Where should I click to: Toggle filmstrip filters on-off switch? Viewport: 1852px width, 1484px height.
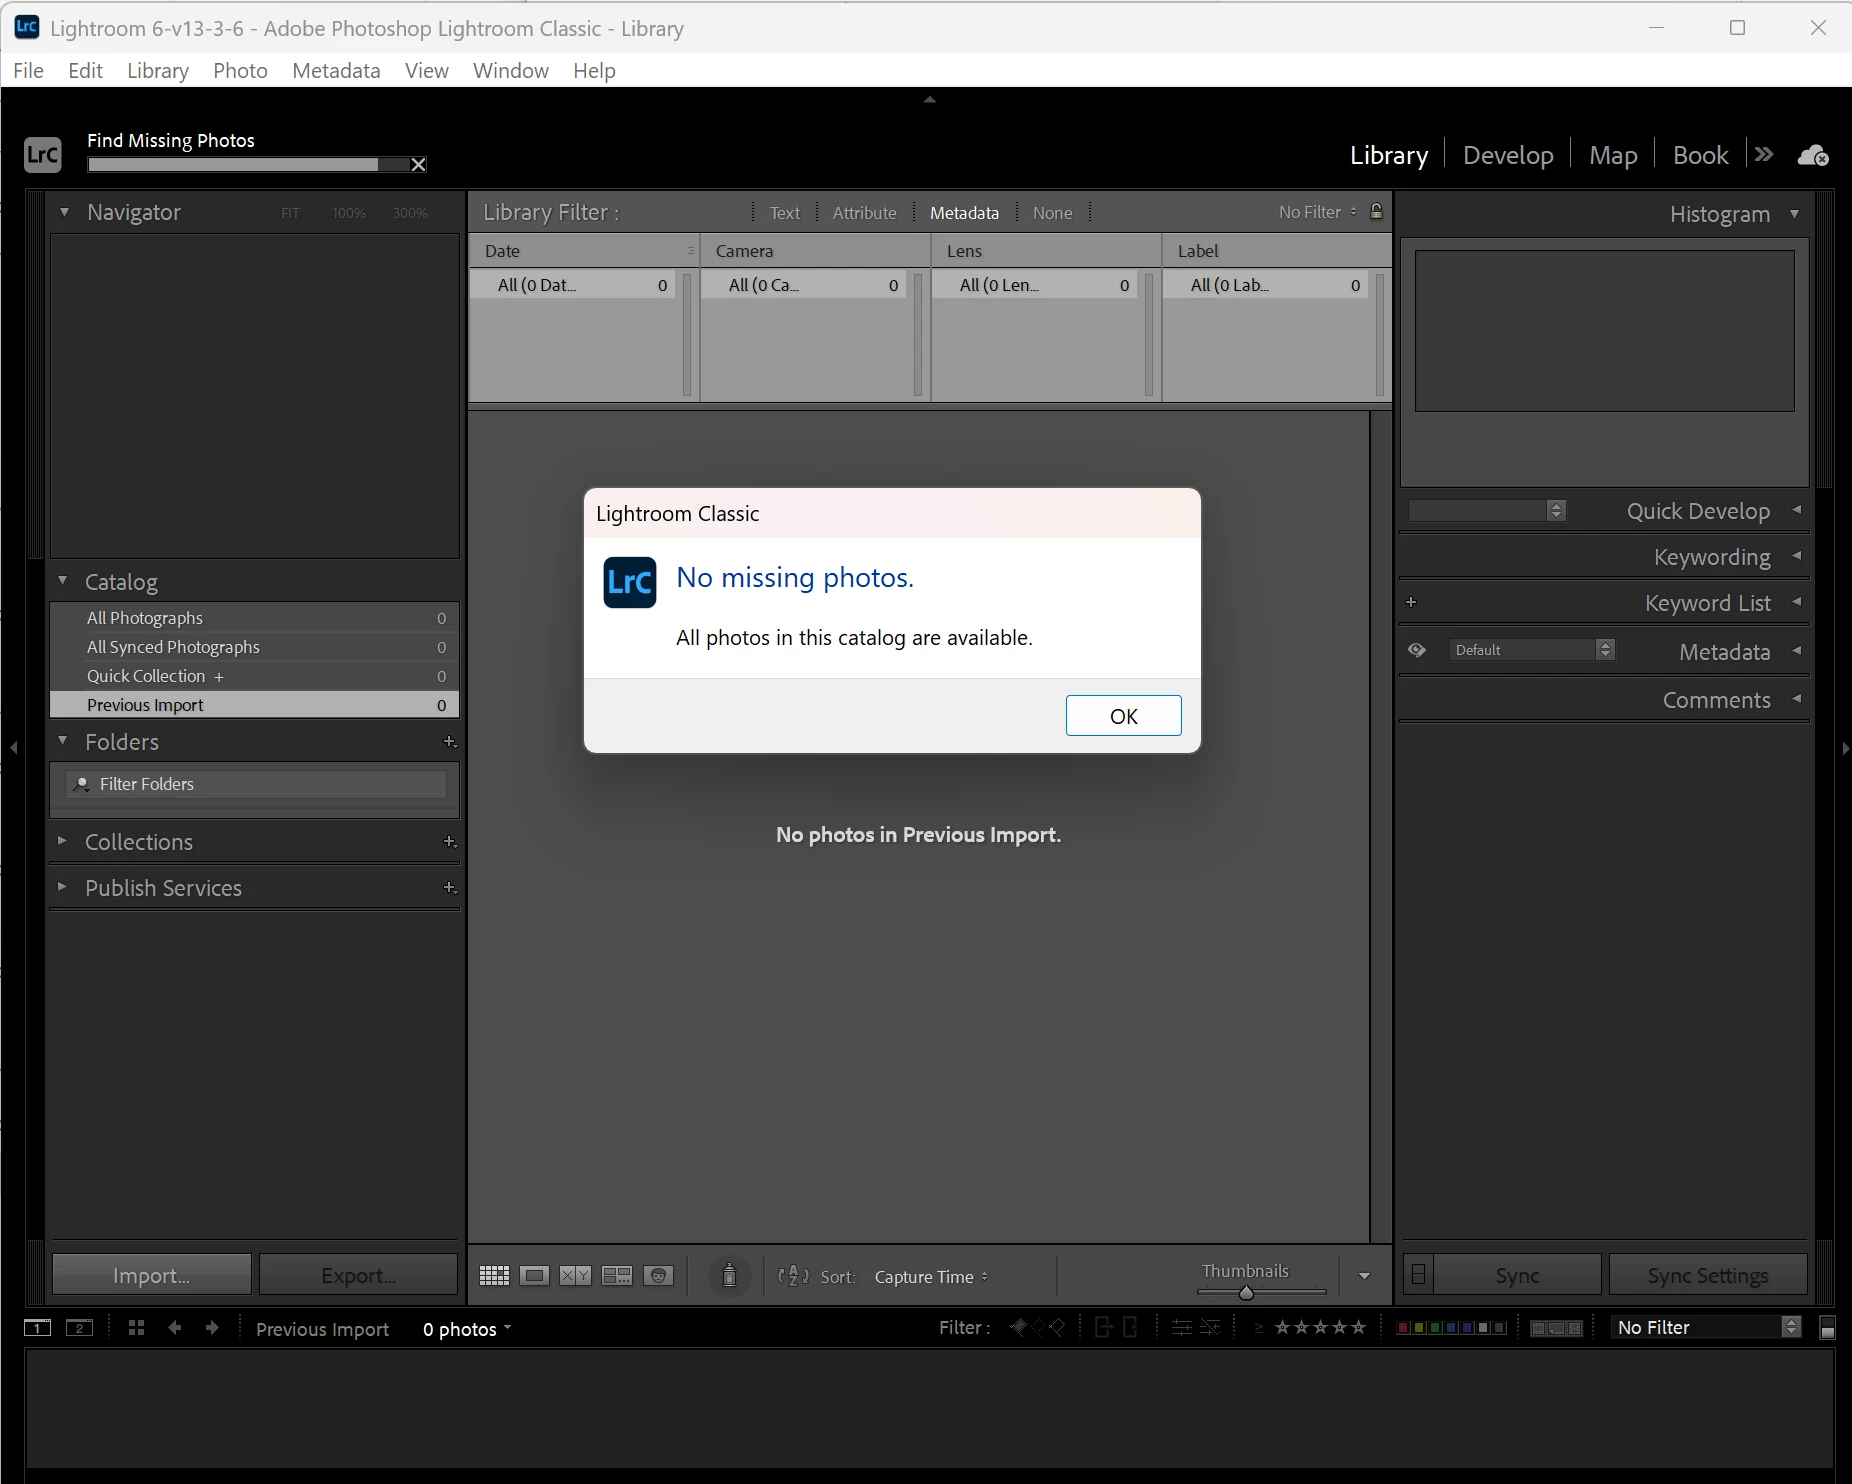(x=1827, y=1328)
